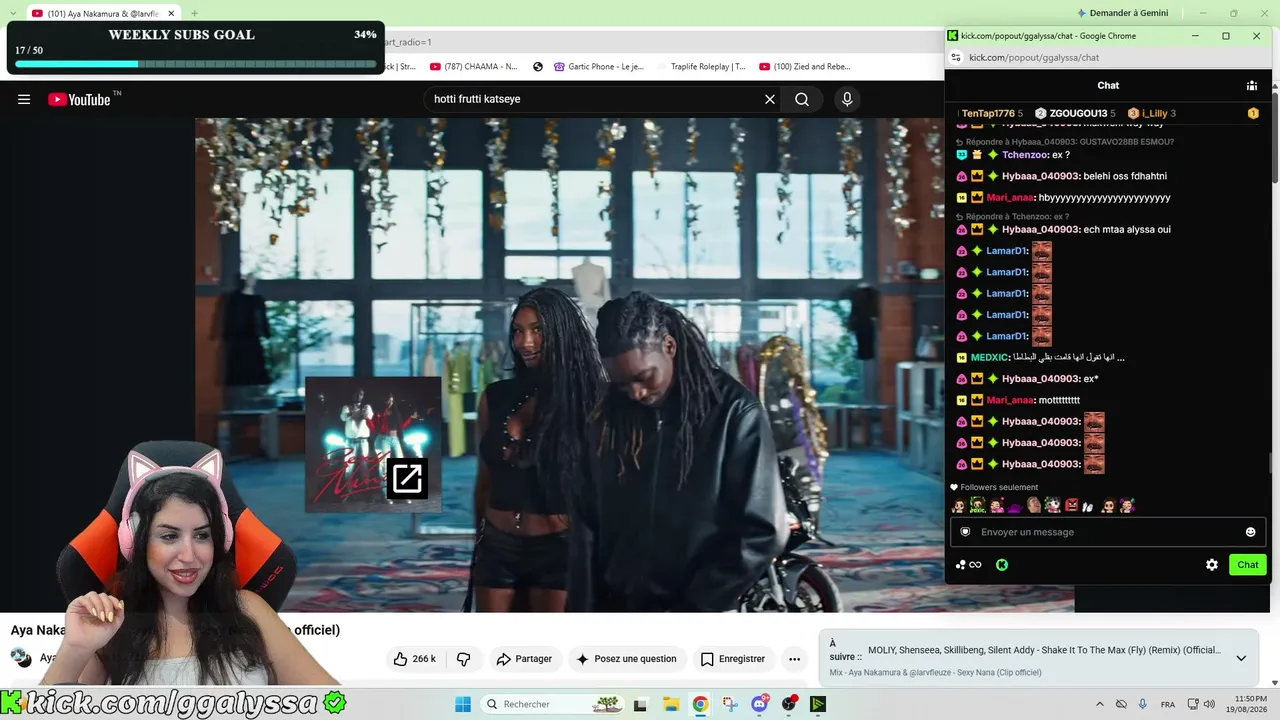This screenshot has width=1280, height=720.
Task: Select the red angry face emote
Action: tap(1072, 505)
